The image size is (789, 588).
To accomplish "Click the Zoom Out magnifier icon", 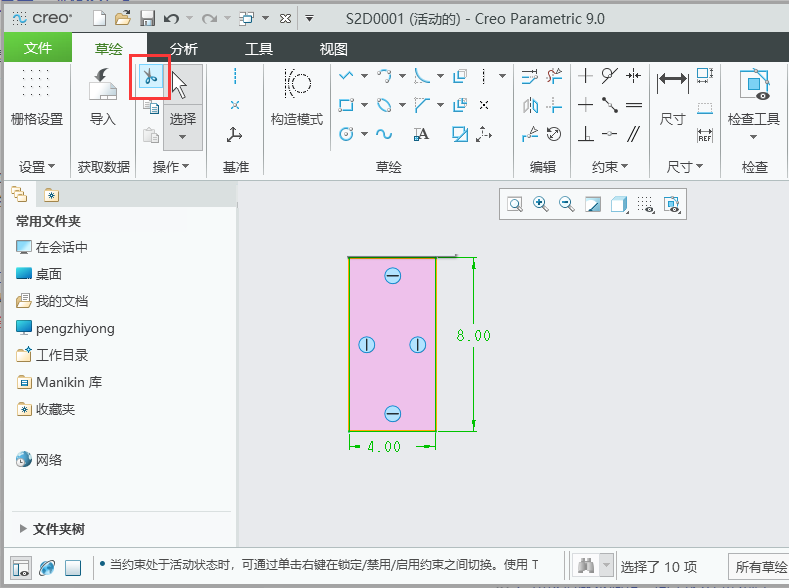I will (567, 204).
